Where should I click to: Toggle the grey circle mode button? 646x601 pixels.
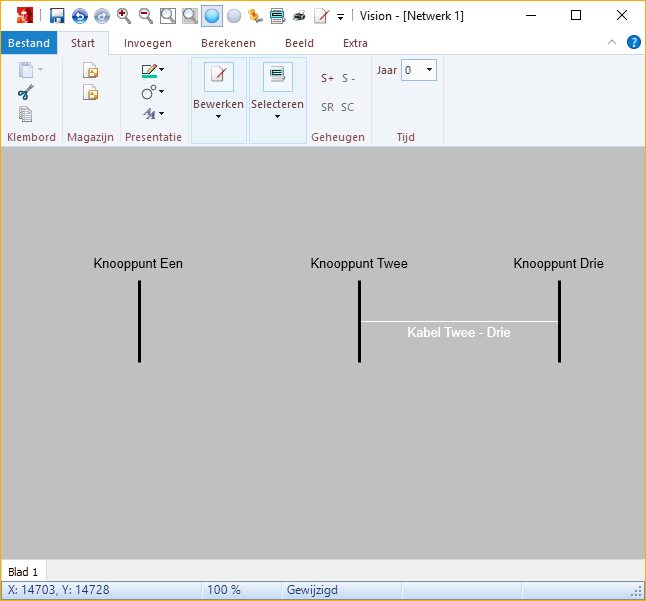click(234, 15)
